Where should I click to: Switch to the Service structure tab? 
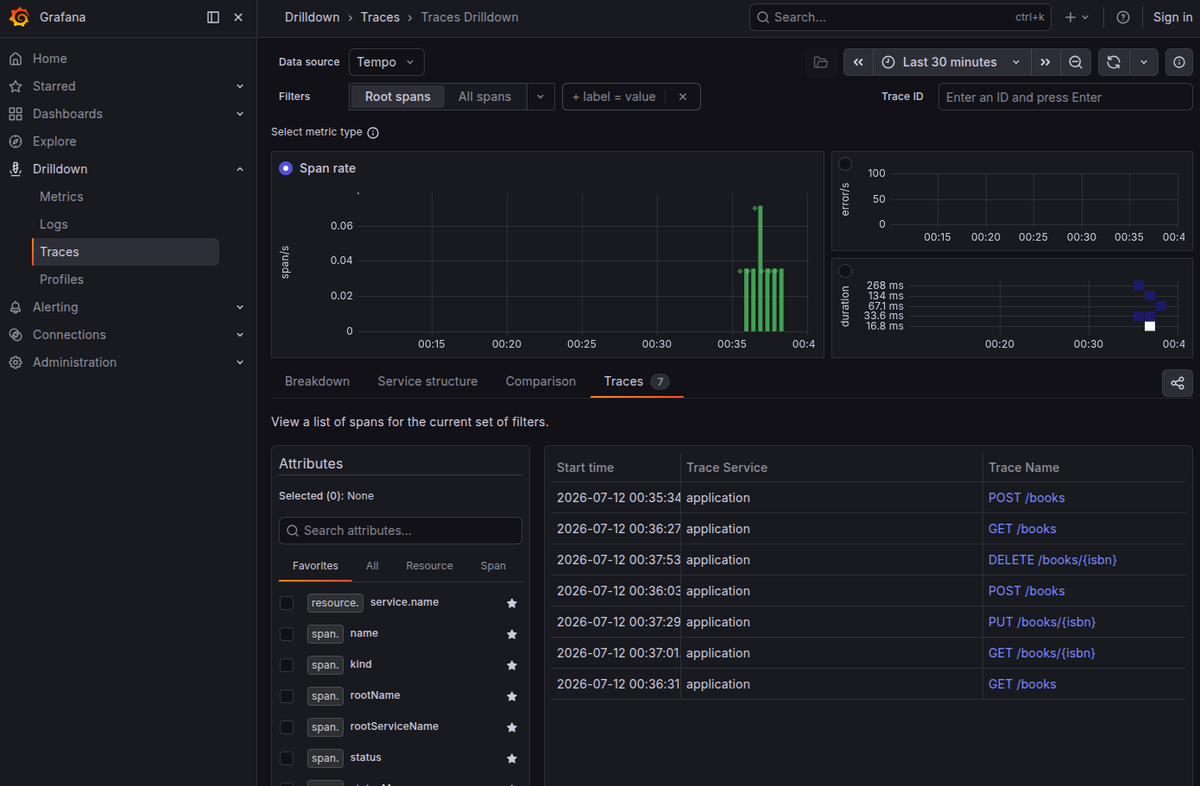427,381
